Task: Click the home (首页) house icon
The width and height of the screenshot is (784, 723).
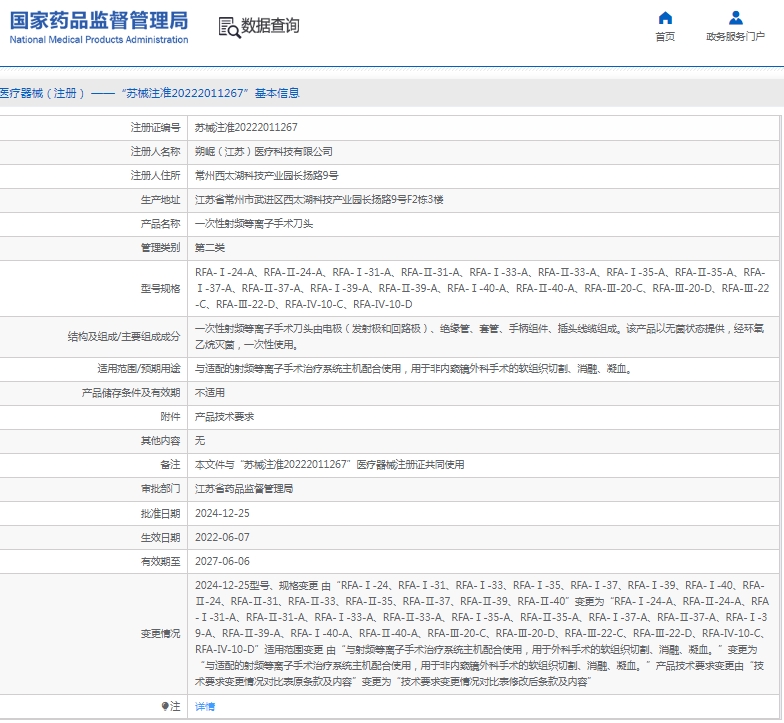Action: point(665,18)
